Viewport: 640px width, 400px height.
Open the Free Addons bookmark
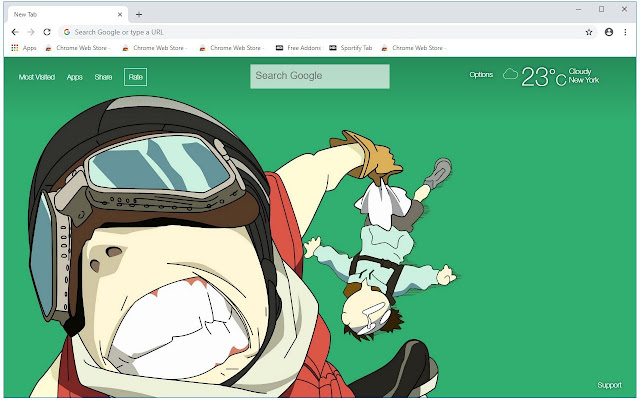(x=298, y=48)
